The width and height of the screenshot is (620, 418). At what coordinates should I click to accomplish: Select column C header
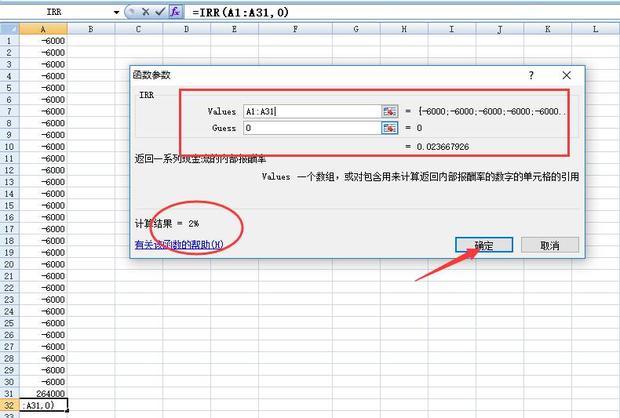(x=138, y=29)
